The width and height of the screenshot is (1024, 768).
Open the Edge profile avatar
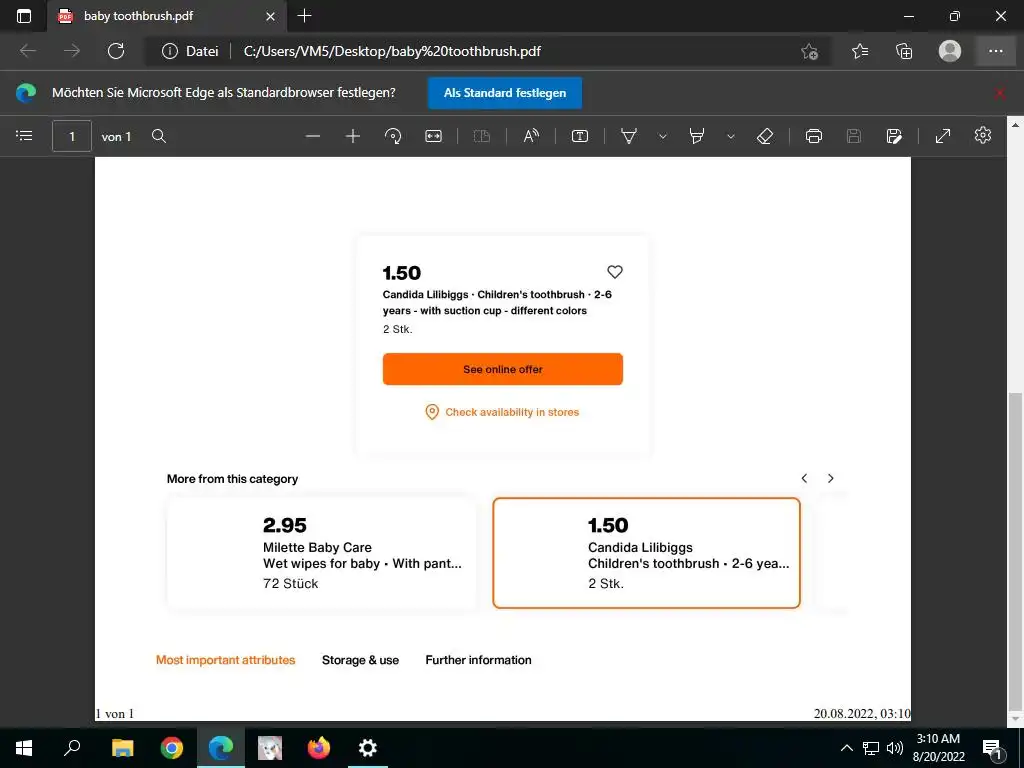pyautogui.click(x=950, y=51)
